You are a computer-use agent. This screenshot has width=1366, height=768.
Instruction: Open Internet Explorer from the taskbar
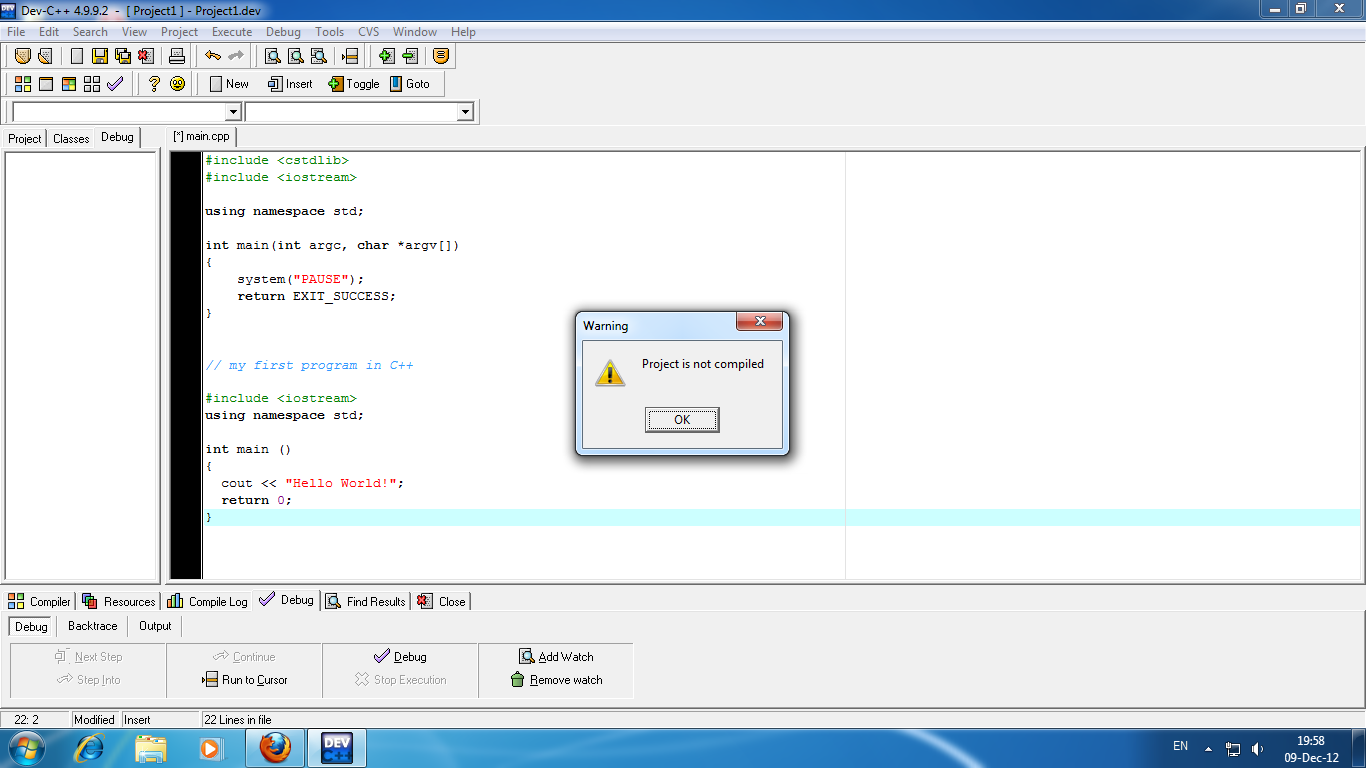(x=90, y=748)
